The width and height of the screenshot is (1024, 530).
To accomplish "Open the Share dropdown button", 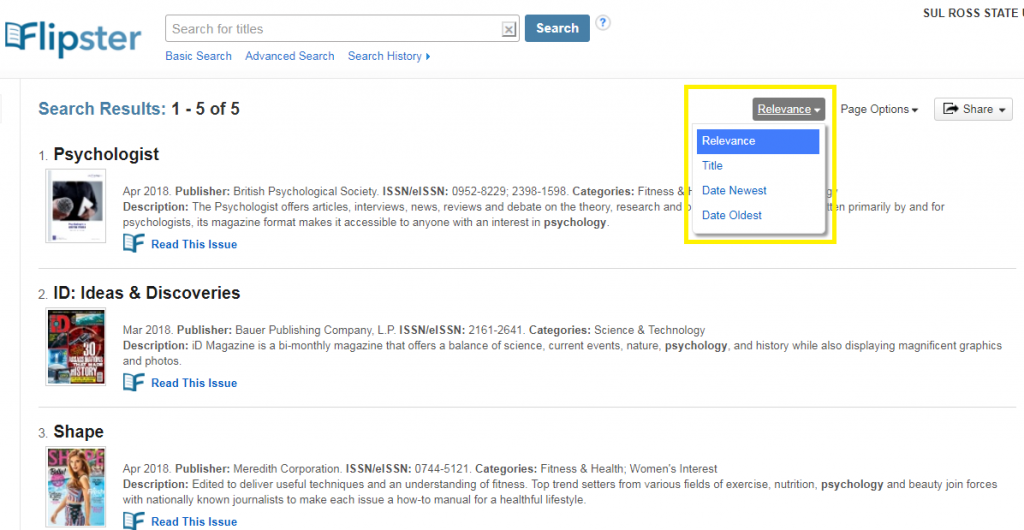I will pyautogui.click(x=973, y=109).
